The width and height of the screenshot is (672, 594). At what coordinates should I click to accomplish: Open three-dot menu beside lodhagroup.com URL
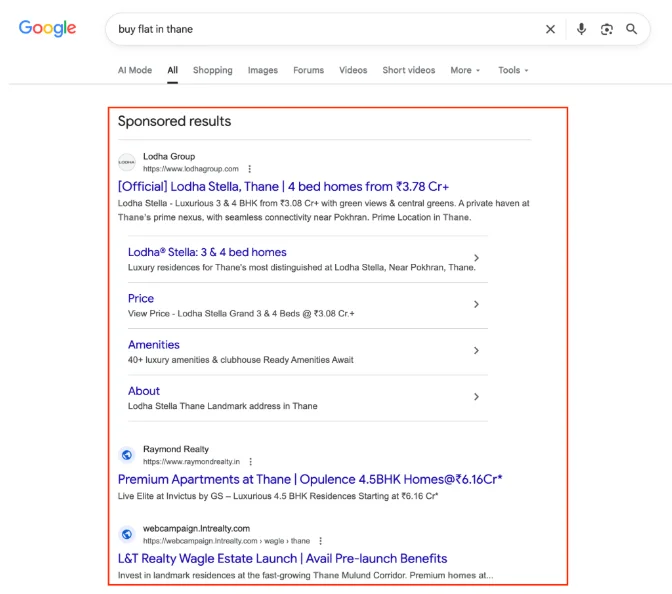click(x=249, y=169)
